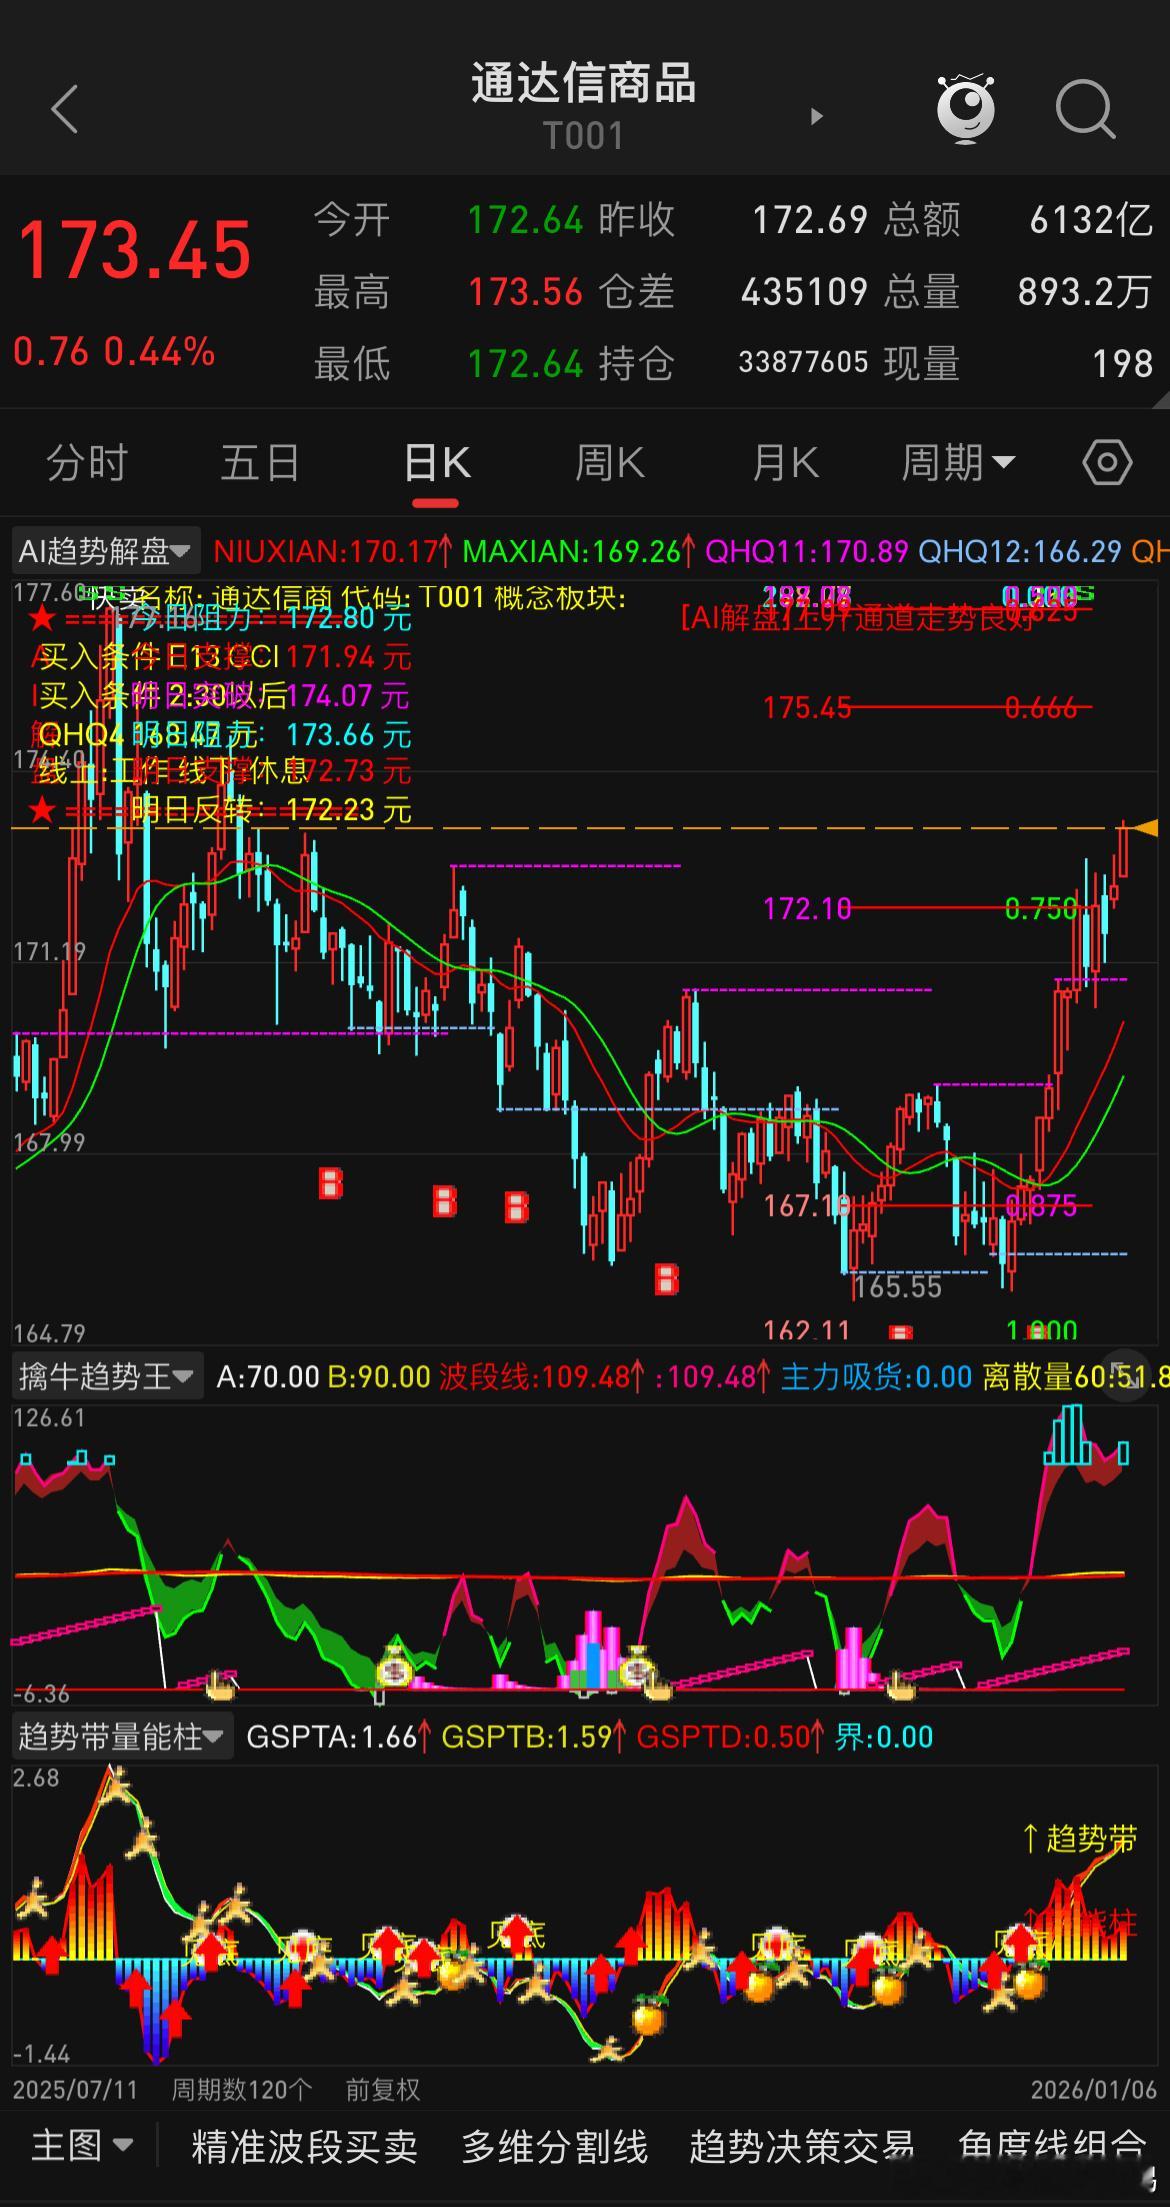Tap 总量 value 893.2万

click(1085, 292)
